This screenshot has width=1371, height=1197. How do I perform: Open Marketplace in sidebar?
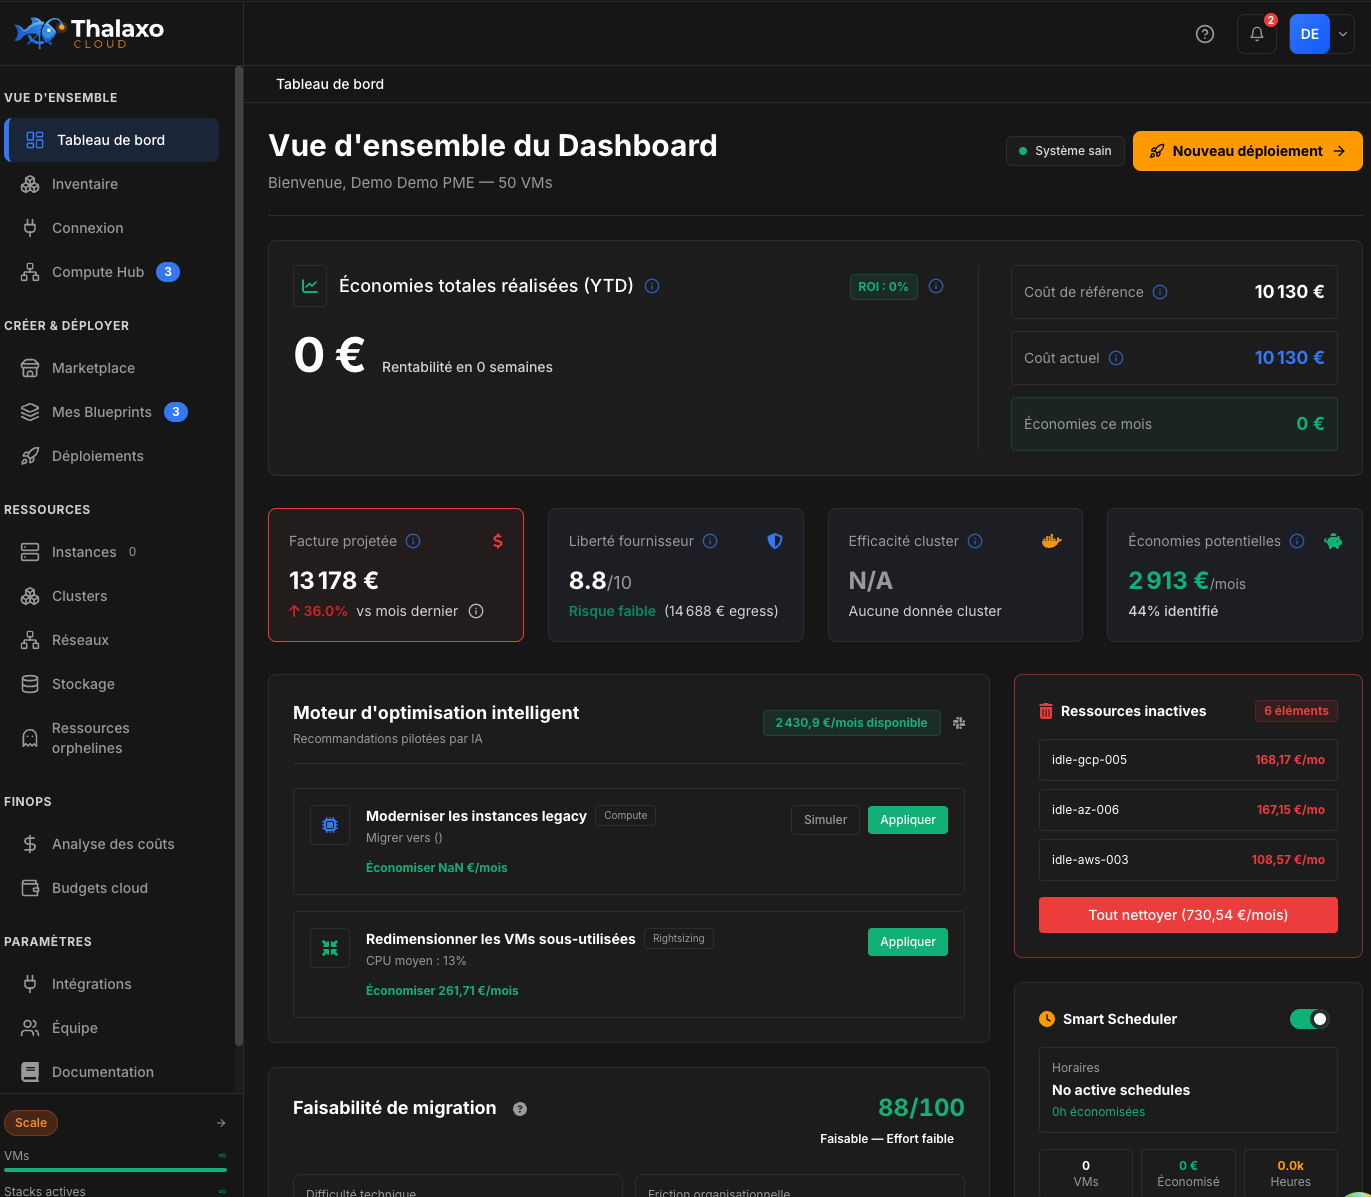[111, 368]
